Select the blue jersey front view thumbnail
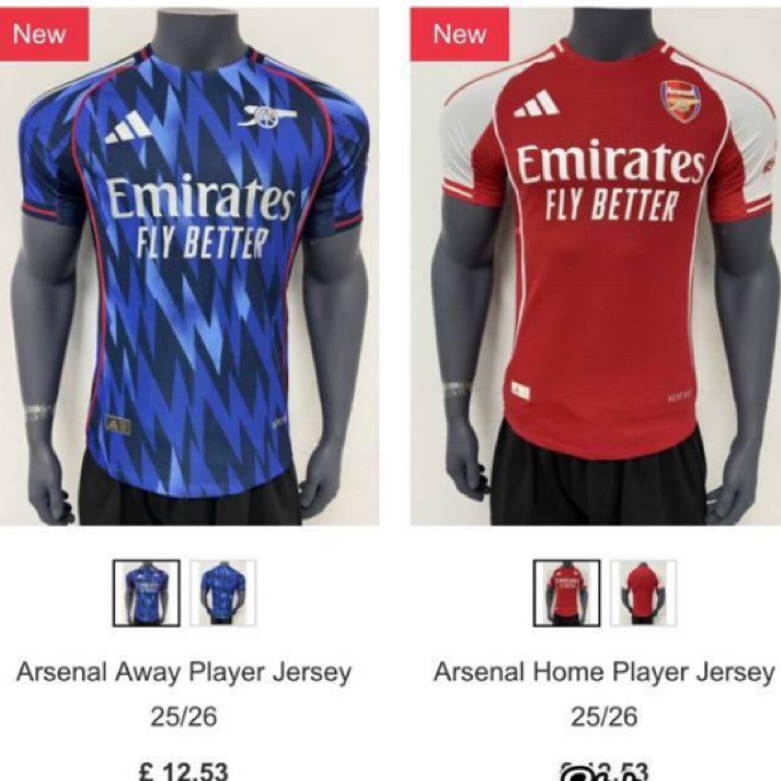 (x=146, y=593)
